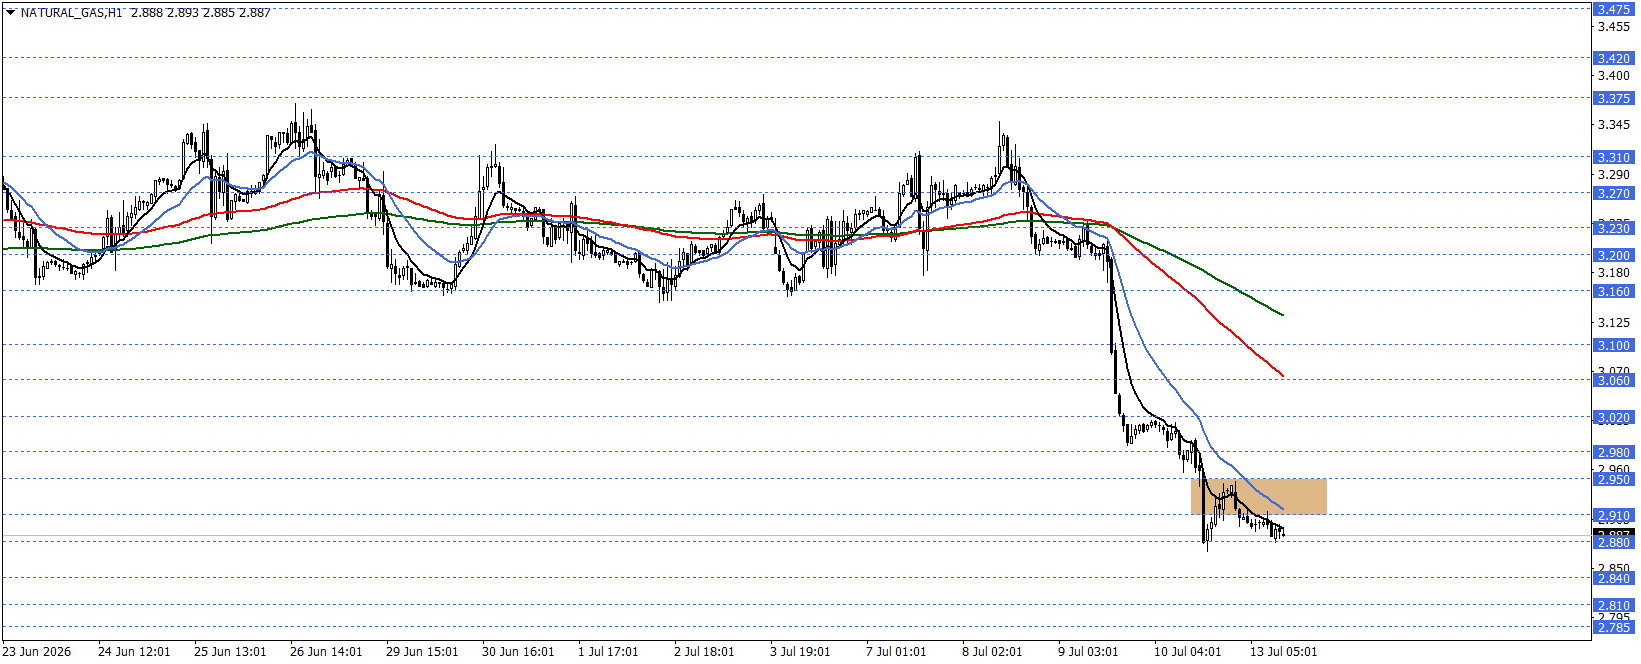Click the 2.950 level label
This screenshot has height=664, width=1641.
(x=1613, y=479)
